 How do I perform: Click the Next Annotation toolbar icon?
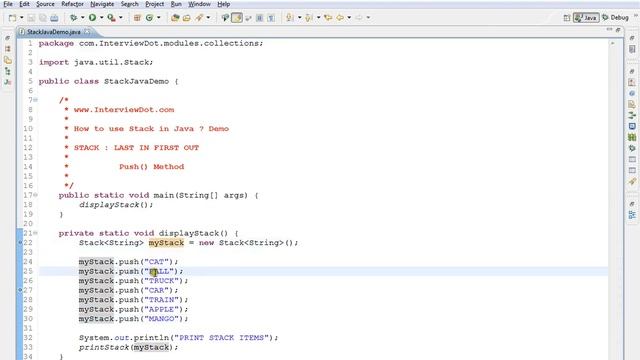coord(290,18)
